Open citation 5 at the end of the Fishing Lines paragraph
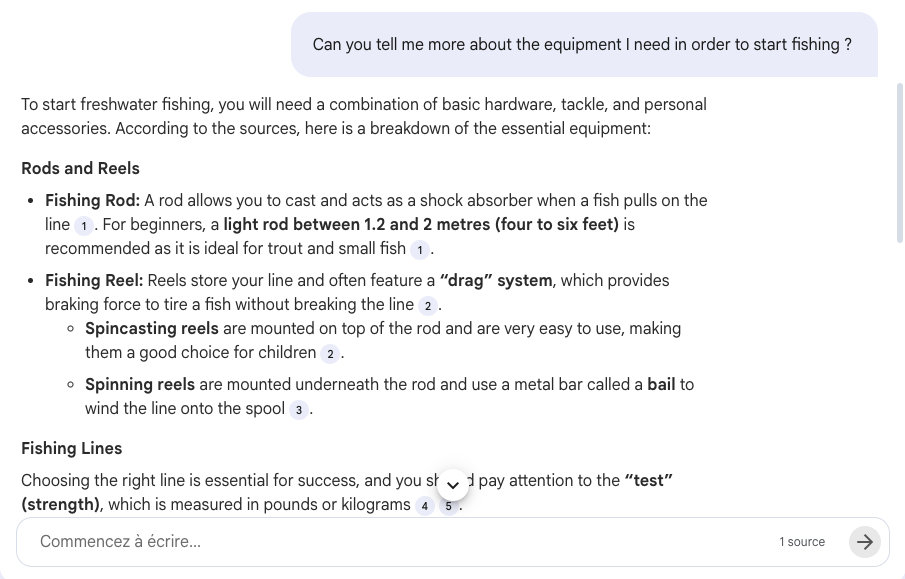 (x=447, y=506)
